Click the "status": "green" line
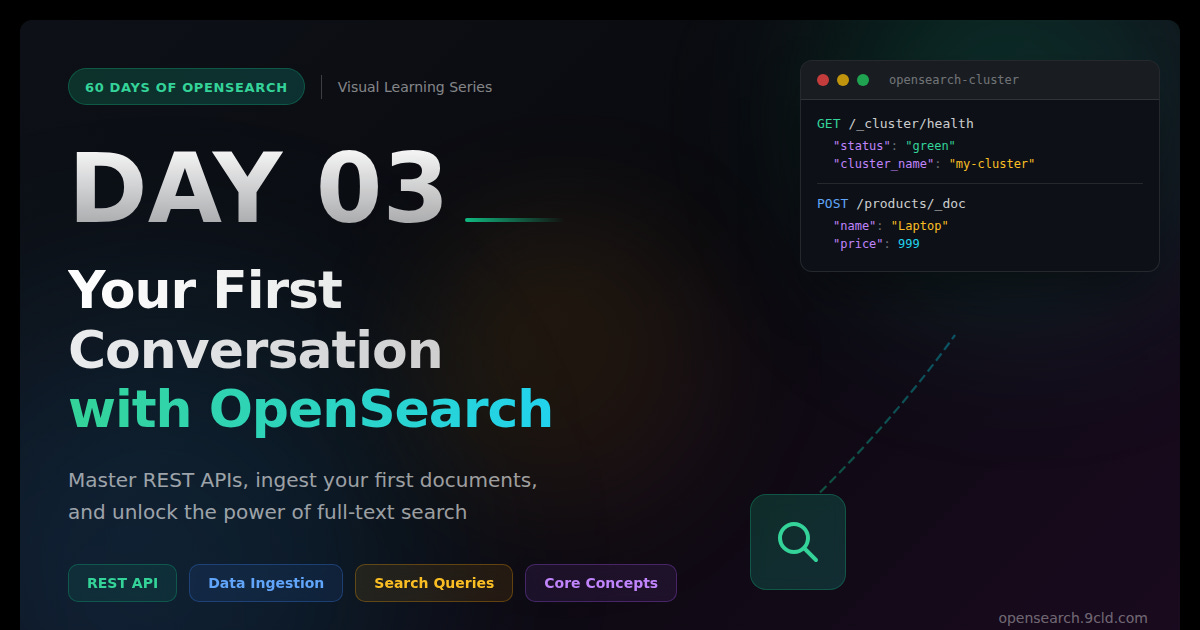The image size is (1200, 630). (894, 146)
